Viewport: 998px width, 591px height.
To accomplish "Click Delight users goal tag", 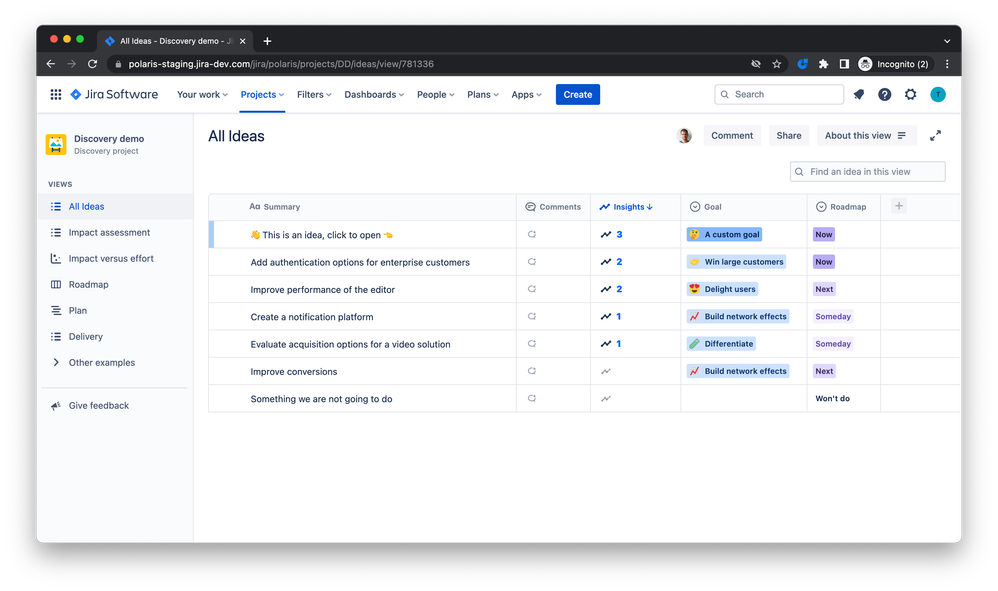I will tap(722, 289).
